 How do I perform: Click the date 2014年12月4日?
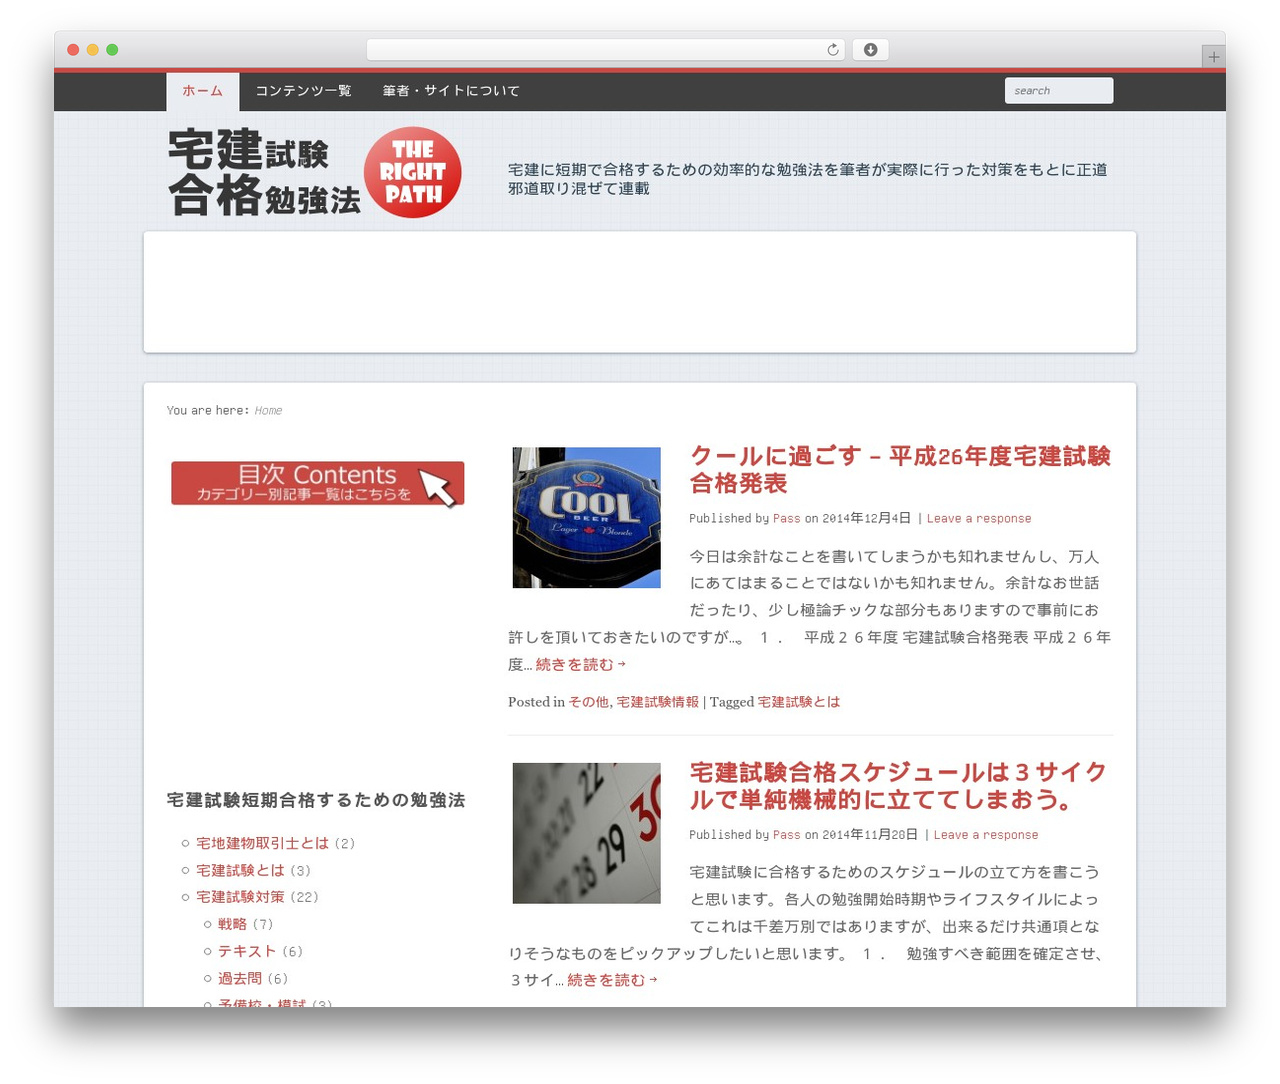(866, 519)
